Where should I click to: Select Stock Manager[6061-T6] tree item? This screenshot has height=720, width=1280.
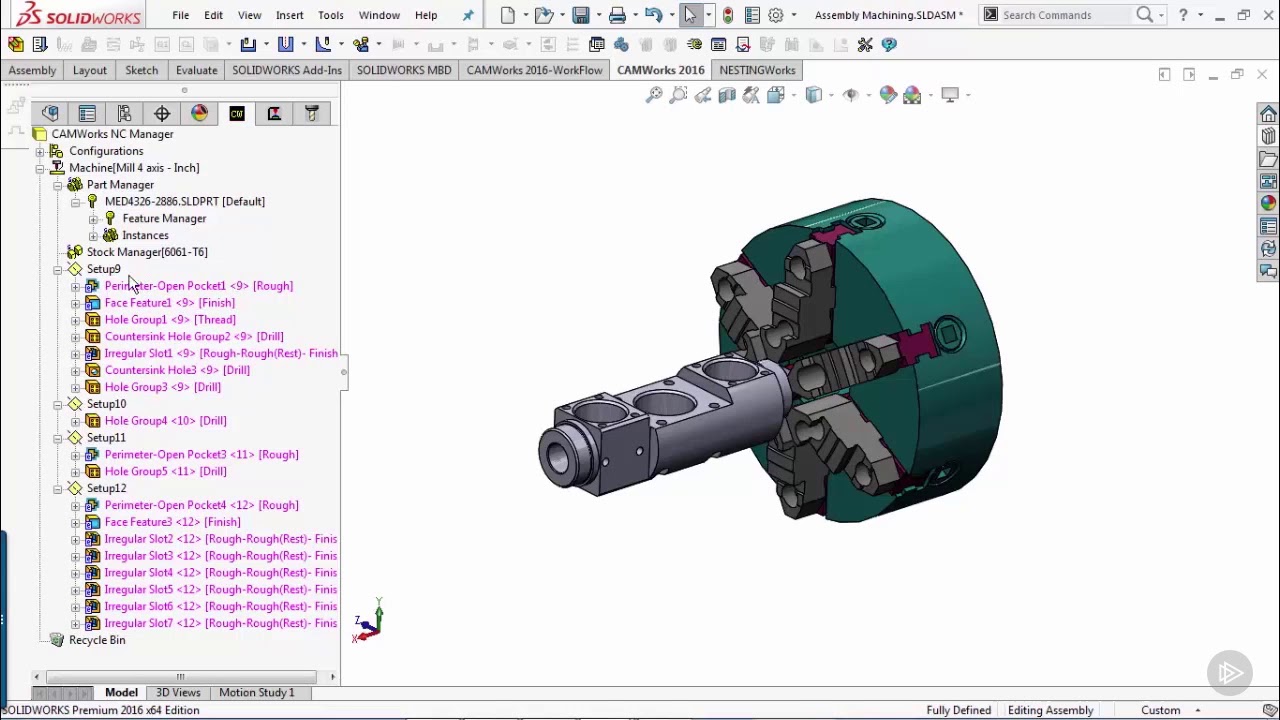point(147,252)
